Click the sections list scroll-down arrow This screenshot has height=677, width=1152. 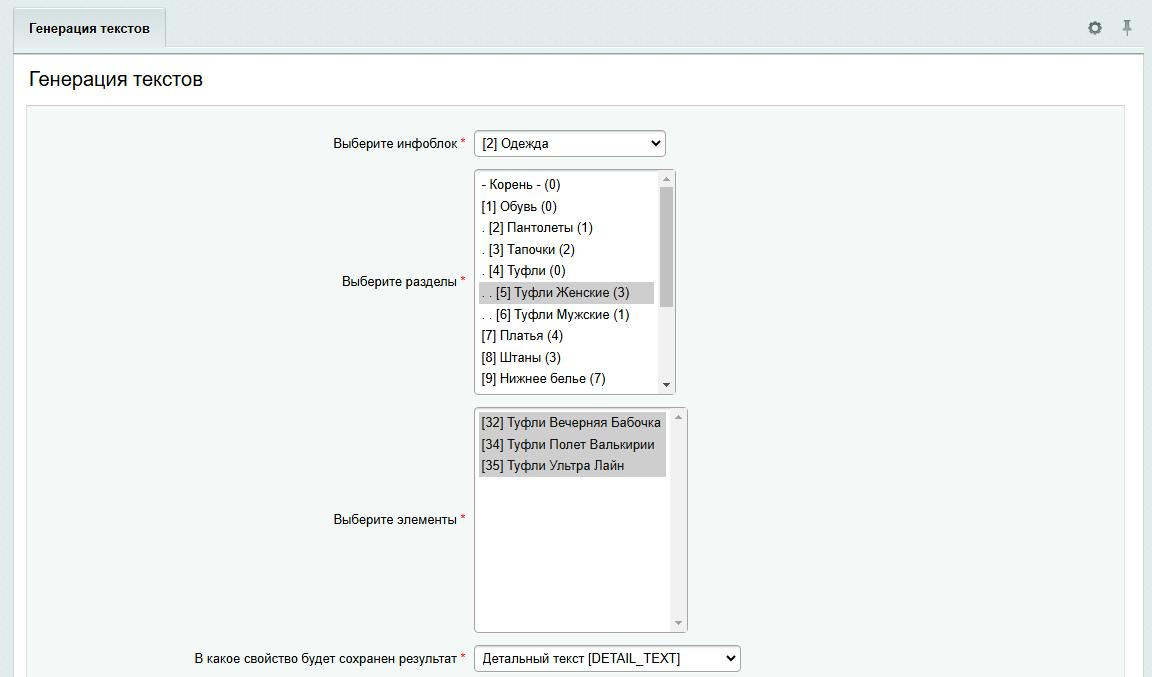[666, 385]
